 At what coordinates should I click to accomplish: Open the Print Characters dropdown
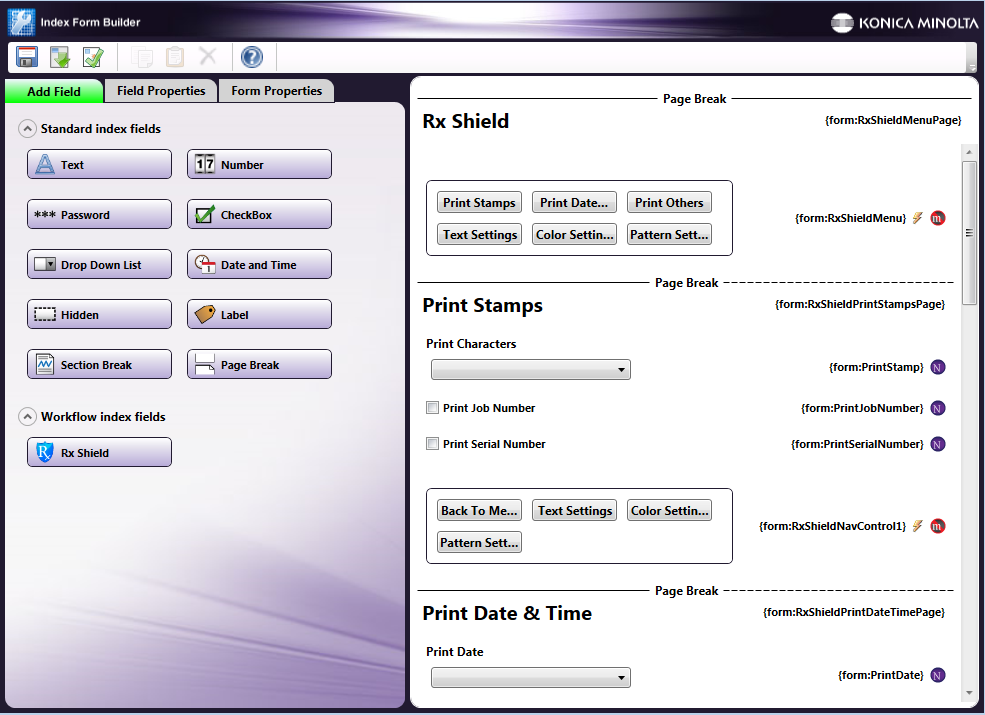530,371
